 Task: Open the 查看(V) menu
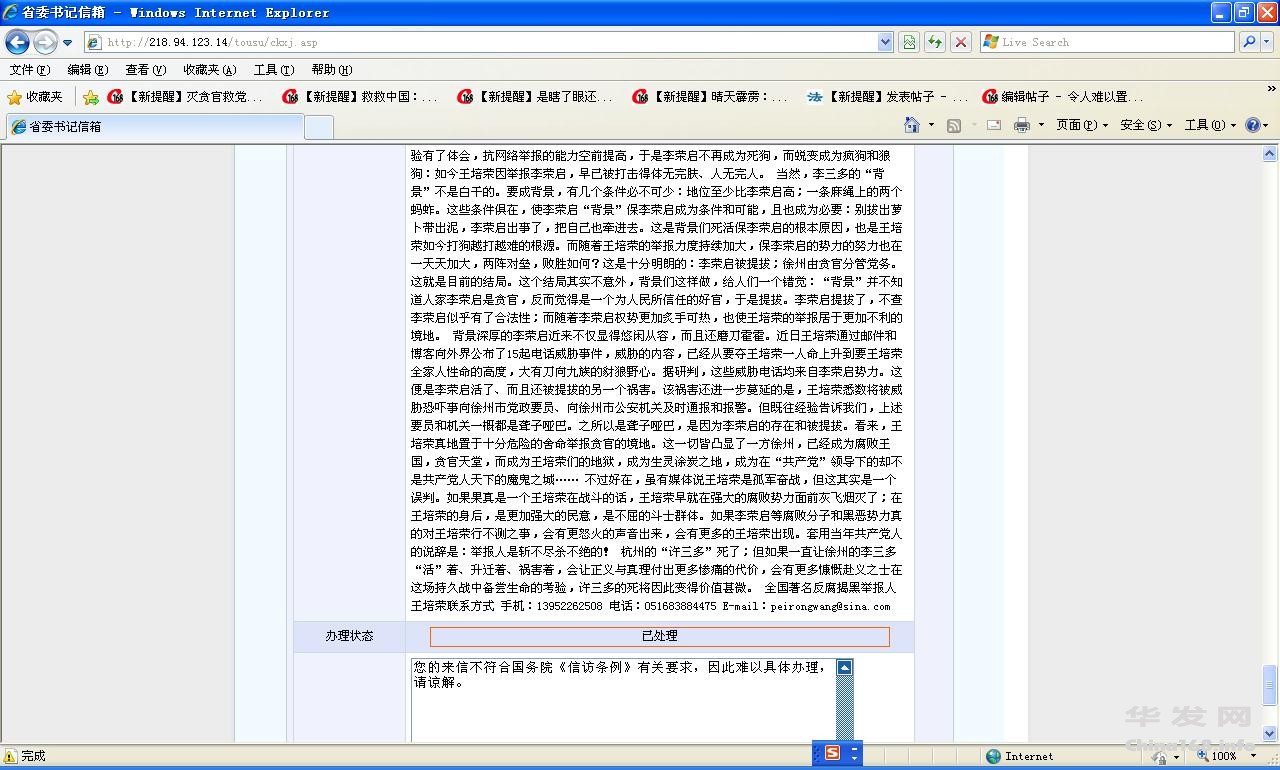(145, 69)
